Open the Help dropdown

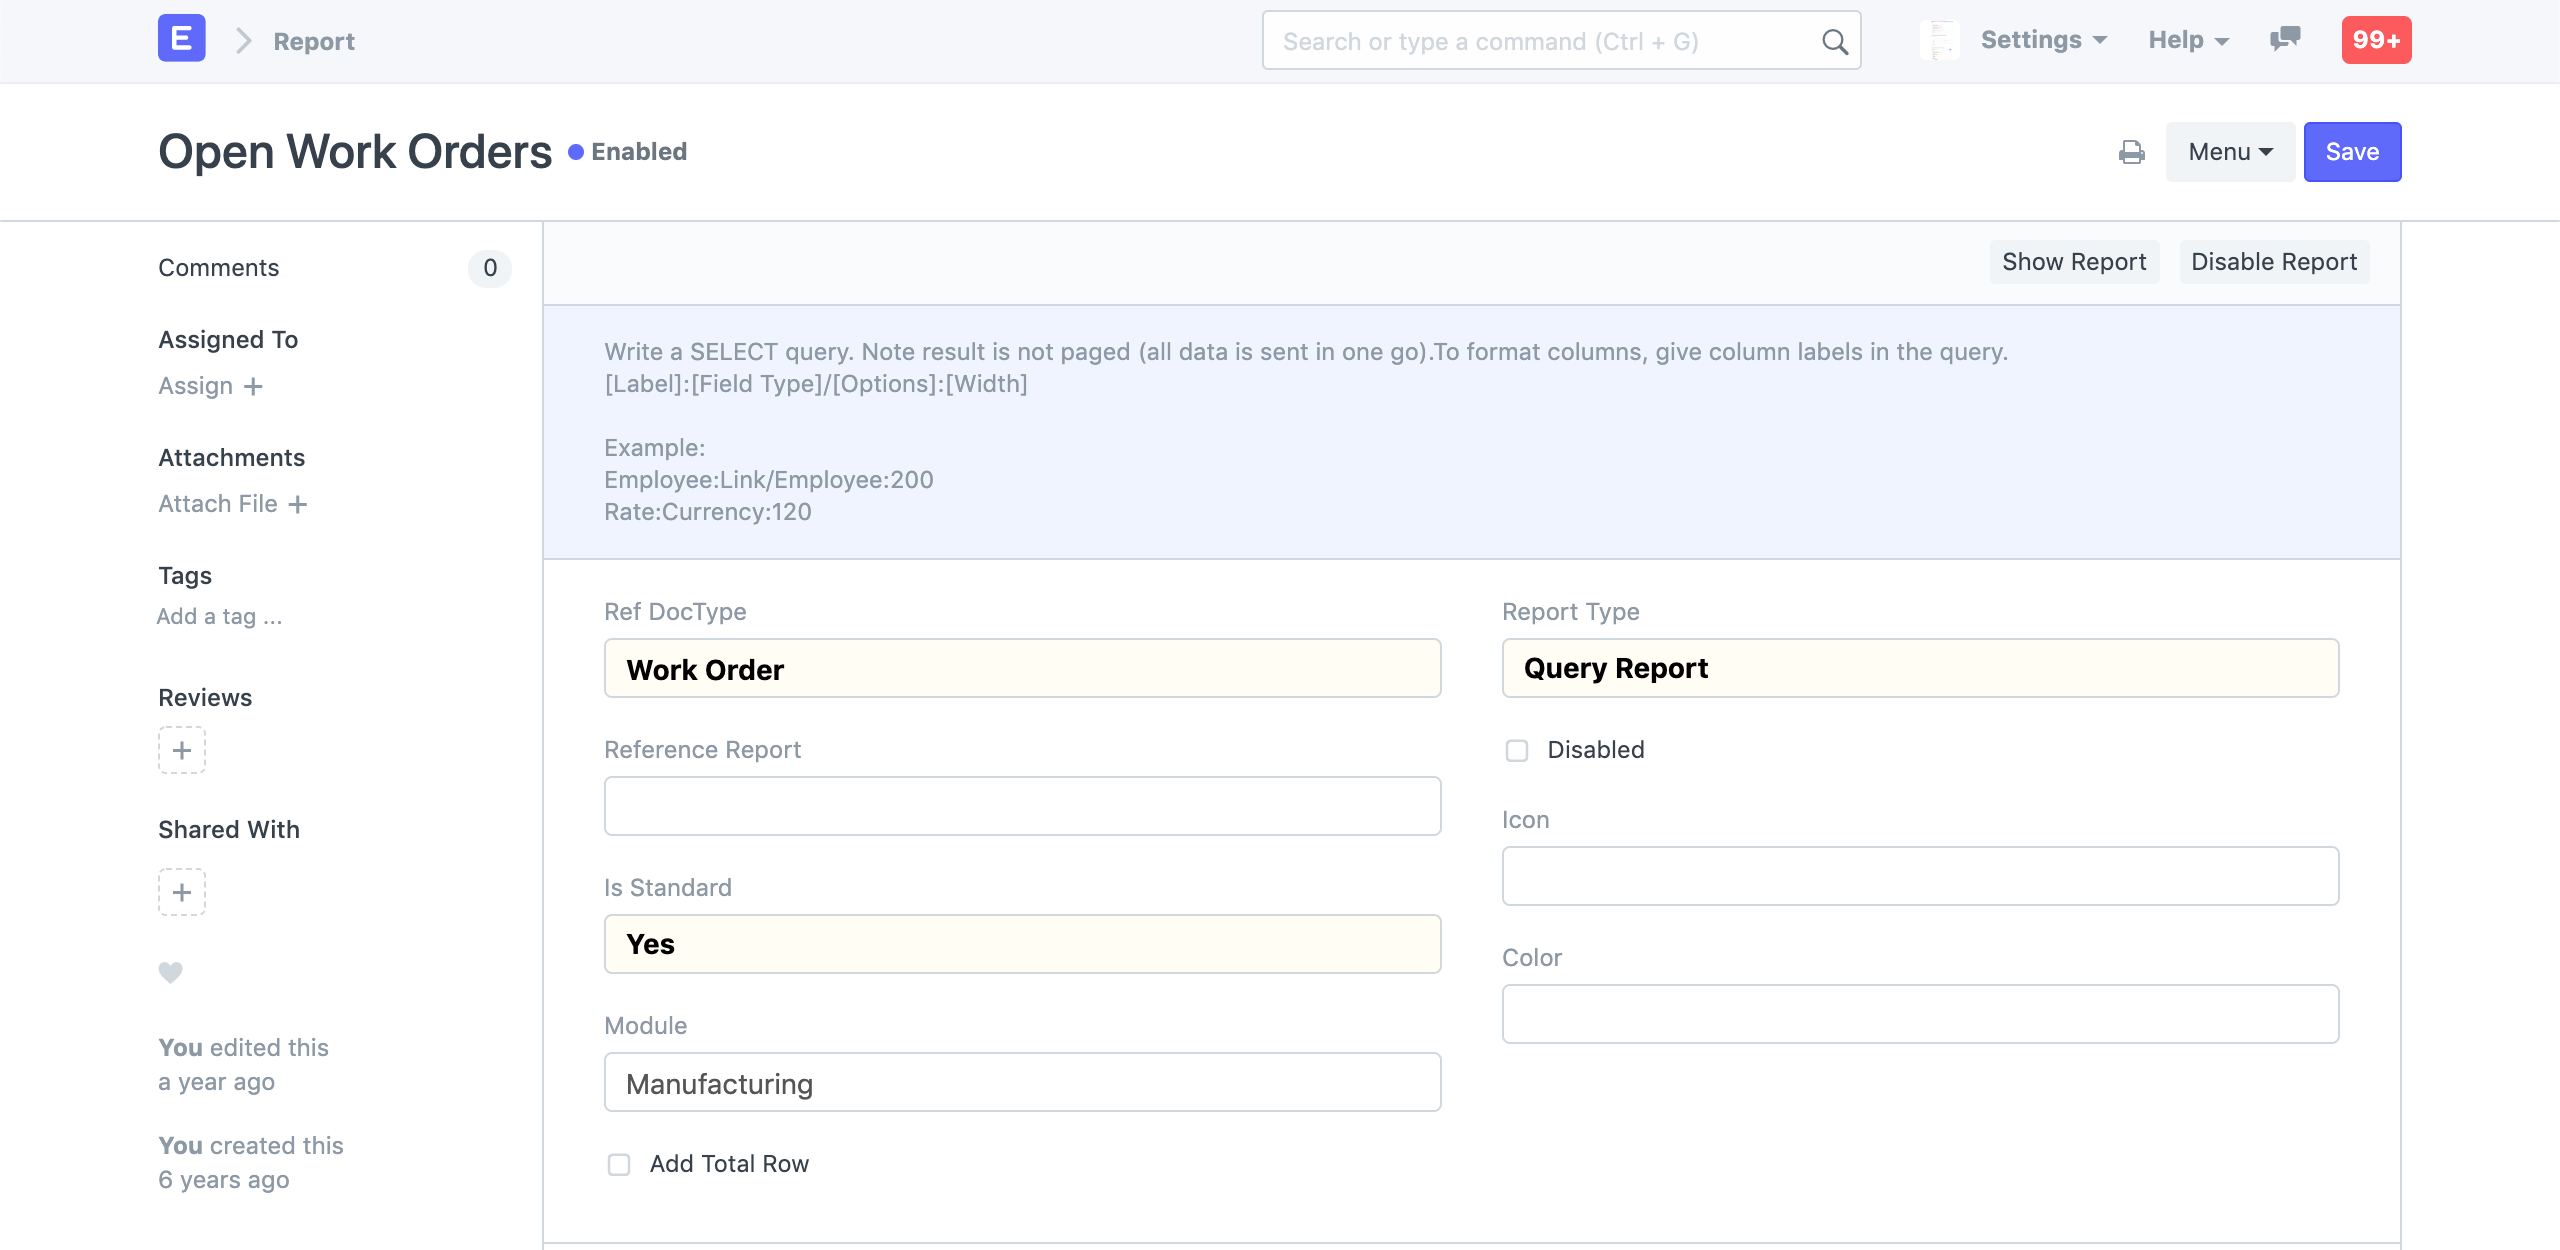2186,40
